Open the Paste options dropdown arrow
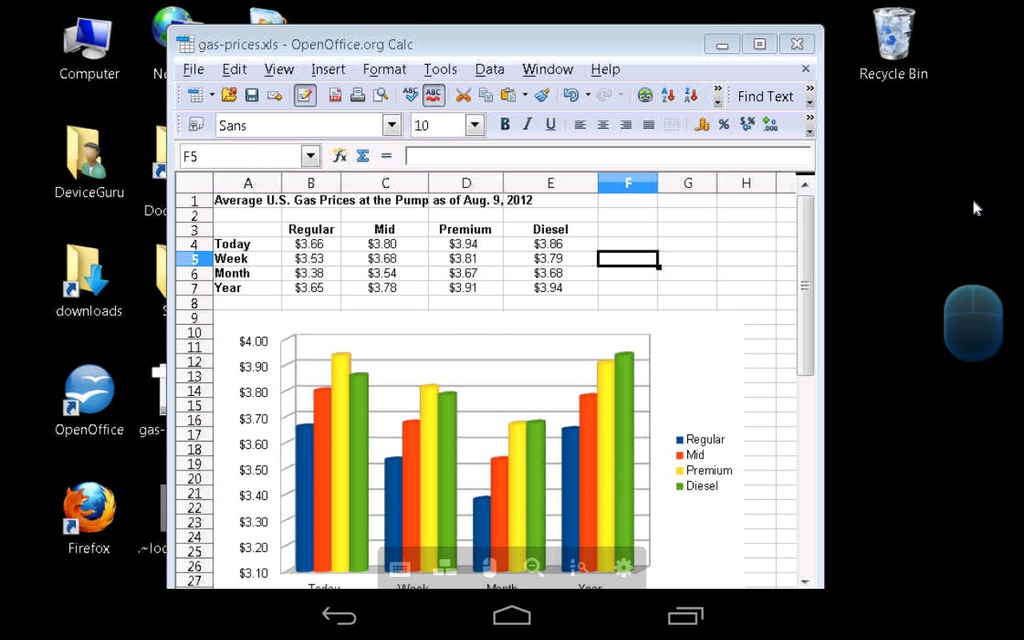Viewport: 1024px width, 640px height. point(524,95)
